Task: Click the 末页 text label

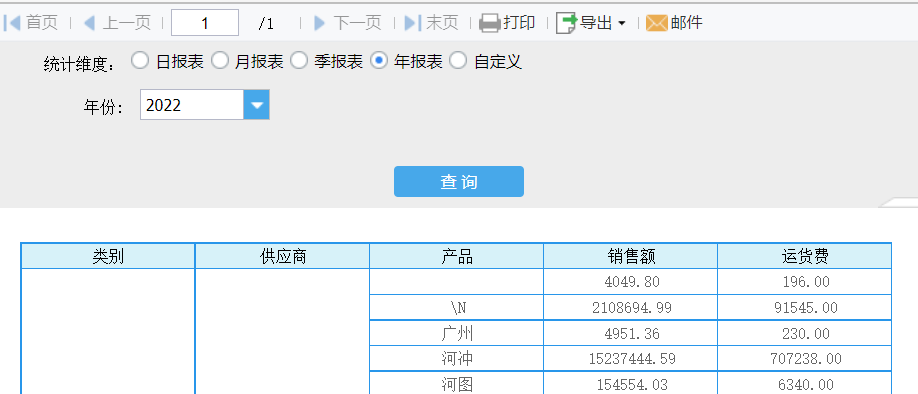Action: [442, 23]
